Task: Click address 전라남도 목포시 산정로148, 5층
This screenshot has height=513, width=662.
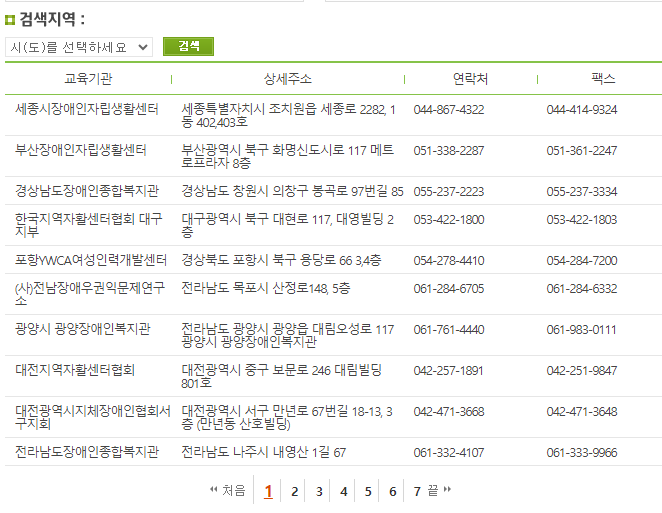Action: tap(266, 288)
